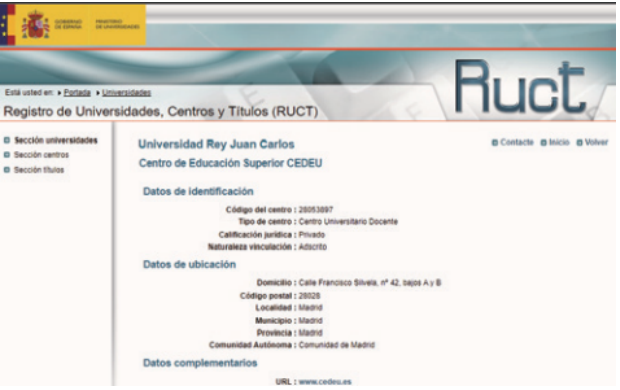Click the Spanish government coat of arms logo
This screenshot has height=390, width=620.
(36, 25)
